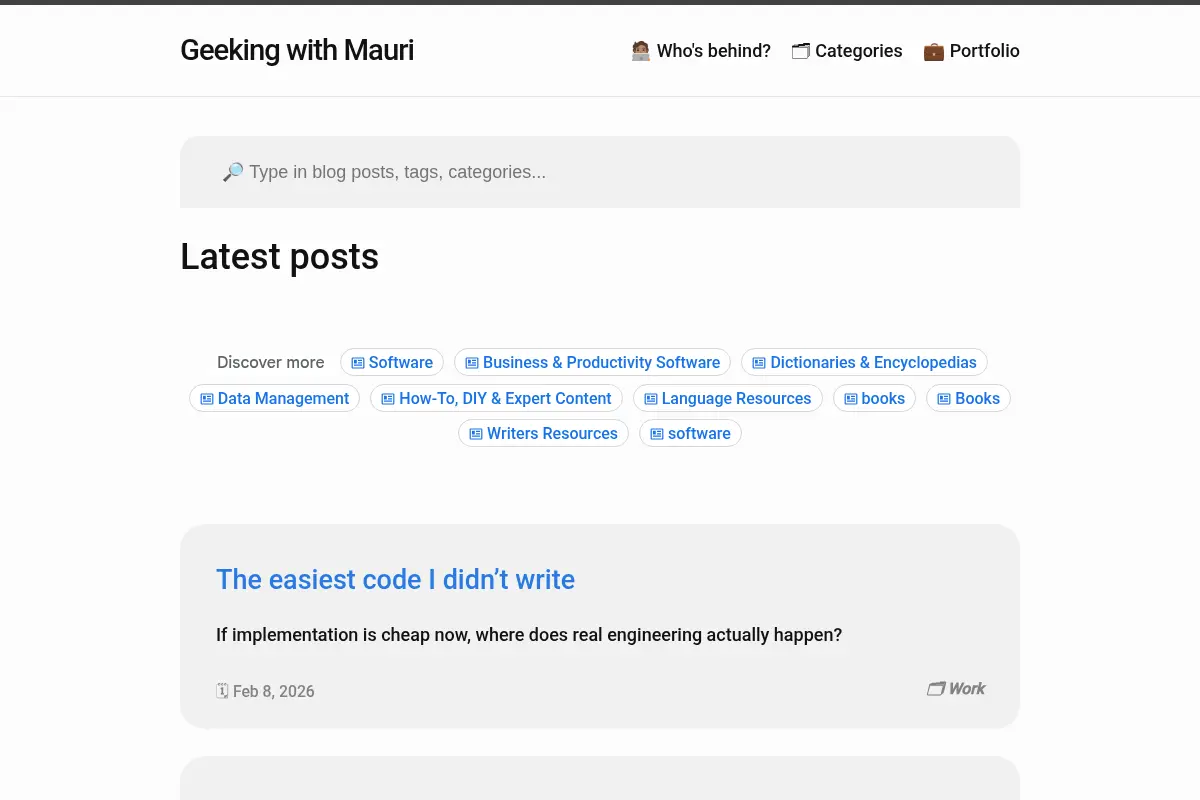
Task: Open the Work category link
Action: [x=956, y=688]
